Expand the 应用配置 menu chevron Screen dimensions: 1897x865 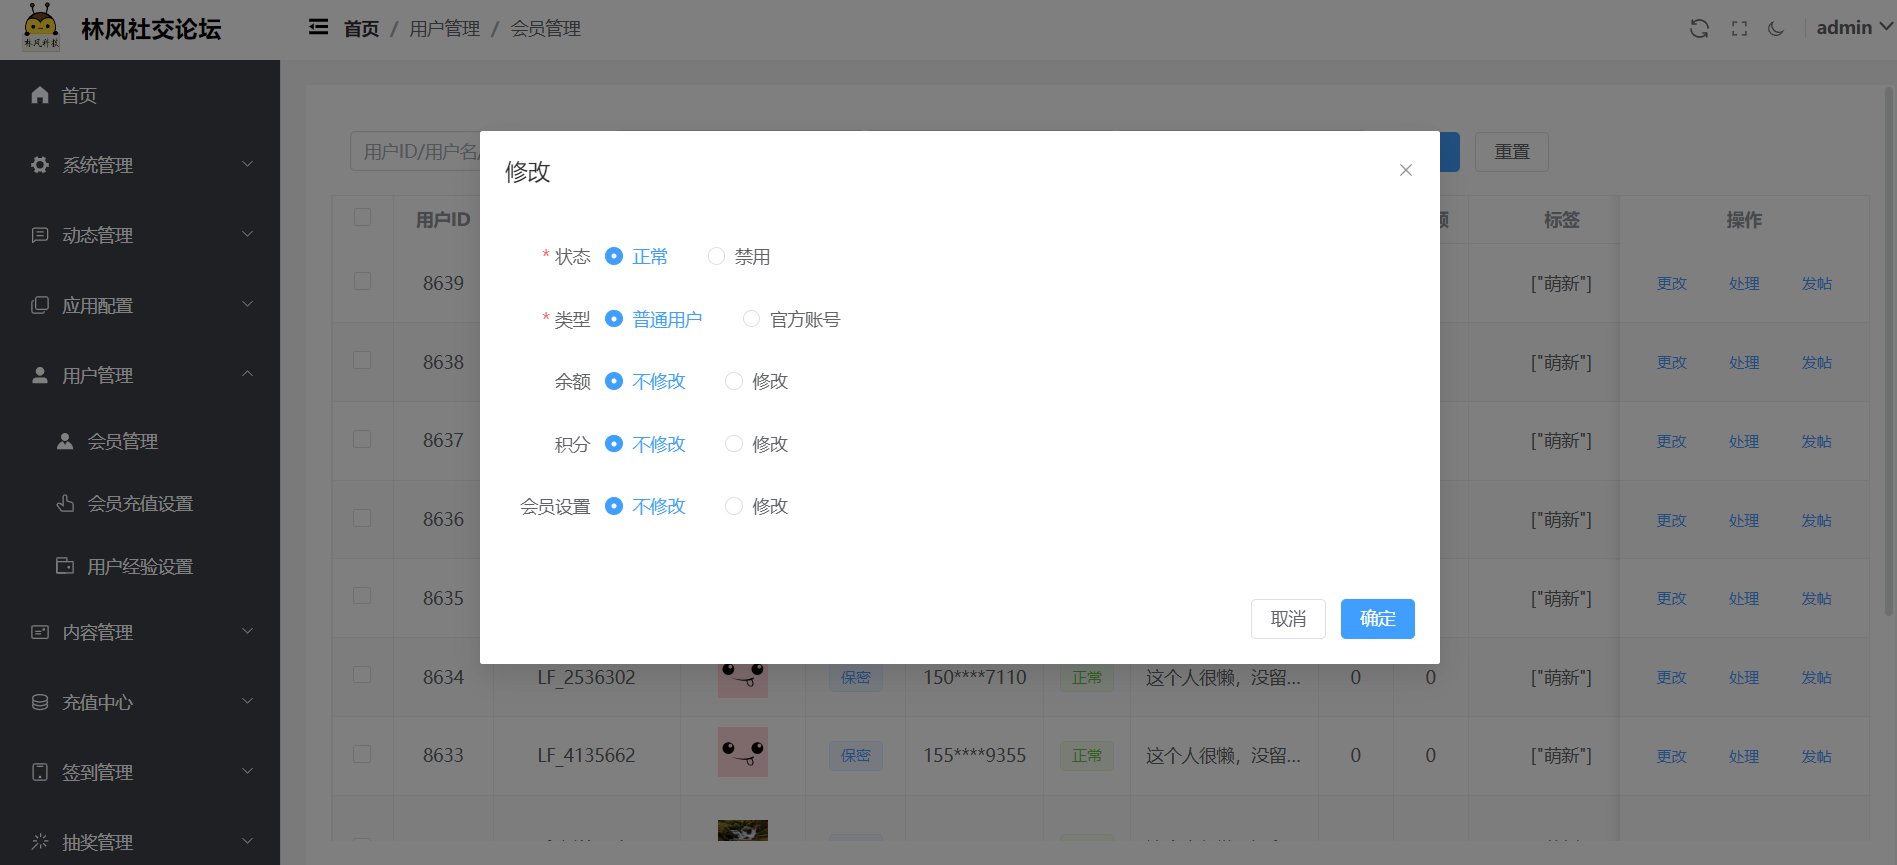pyautogui.click(x=247, y=304)
